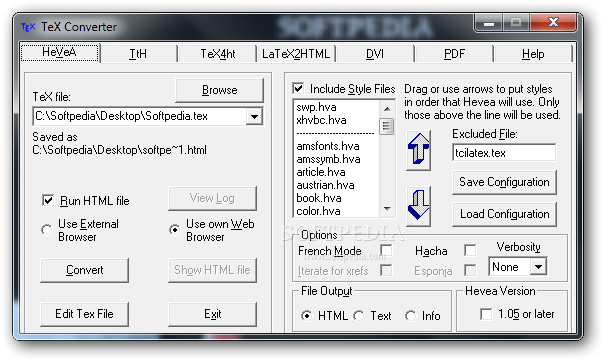This screenshot has height=361, width=604.
Task: Close the TeX Converter window
Action: [553, 22]
